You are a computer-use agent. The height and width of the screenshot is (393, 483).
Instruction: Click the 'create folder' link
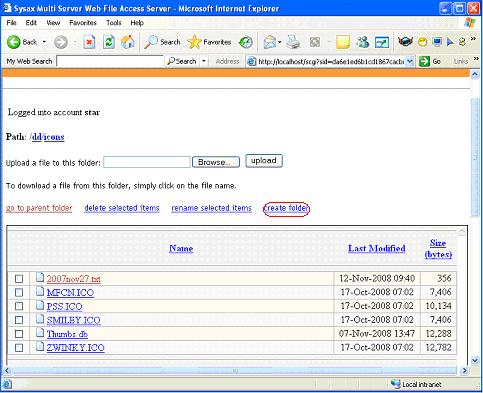pyautogui.click(x=286, y=208)
